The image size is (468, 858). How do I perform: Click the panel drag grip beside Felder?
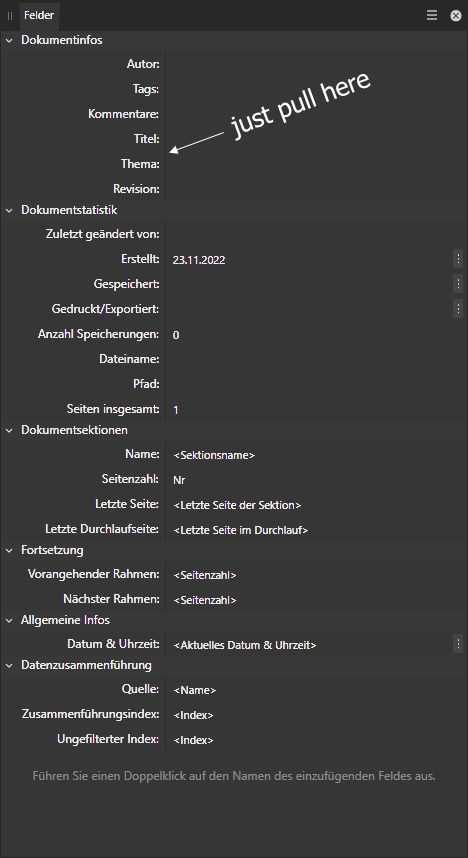[10, 16]
